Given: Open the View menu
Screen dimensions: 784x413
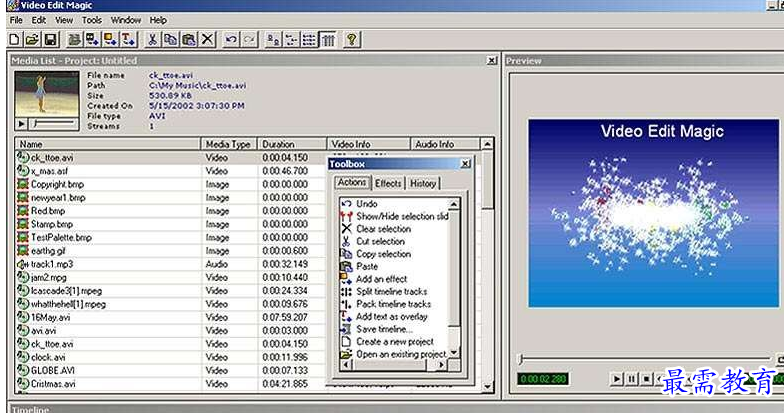Looking at the screenshot, I should point(64,20).
